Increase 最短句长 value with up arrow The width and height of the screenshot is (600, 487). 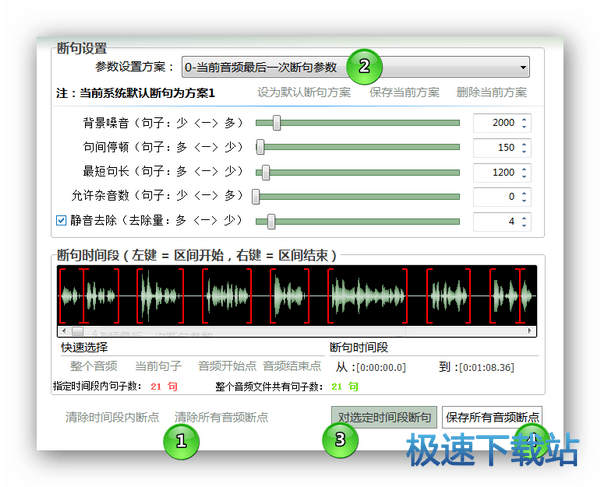524,168
